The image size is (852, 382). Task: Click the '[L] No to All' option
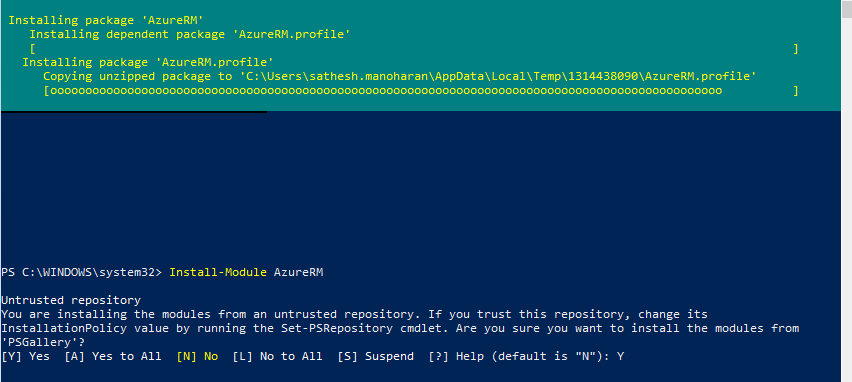pyautogui.click(x=277, y=356)
